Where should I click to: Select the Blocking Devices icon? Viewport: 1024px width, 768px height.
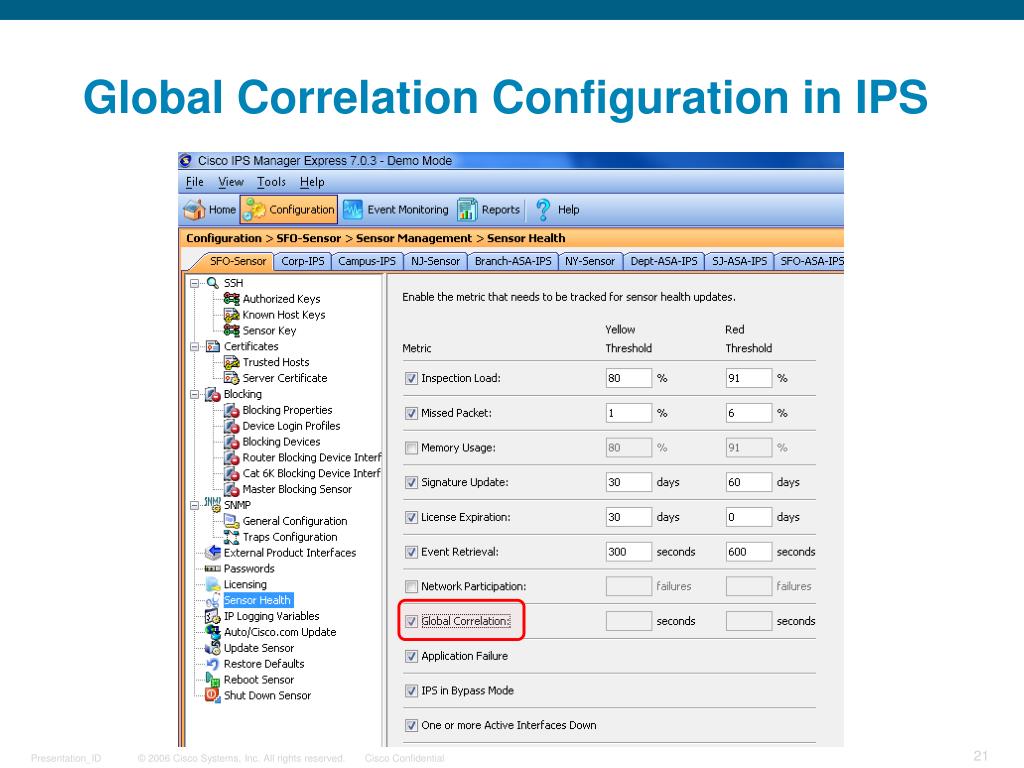pos(231,441)
